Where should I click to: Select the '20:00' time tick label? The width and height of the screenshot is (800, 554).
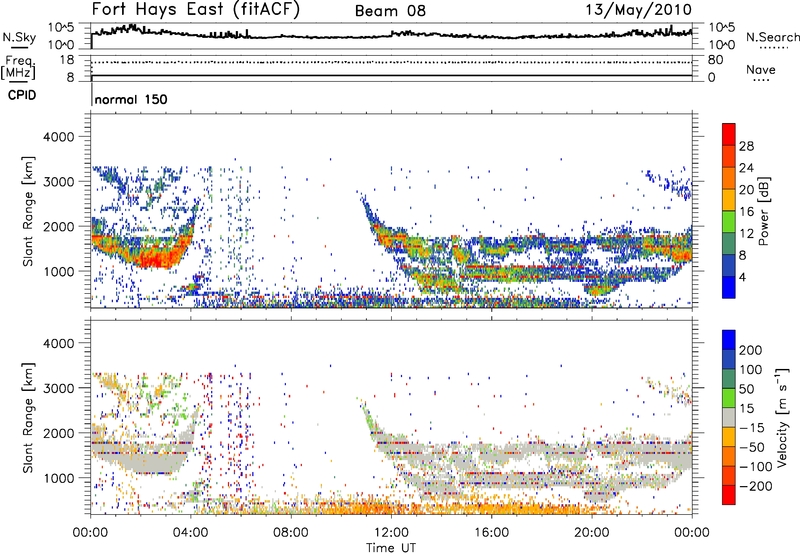[x=591, y=533]
